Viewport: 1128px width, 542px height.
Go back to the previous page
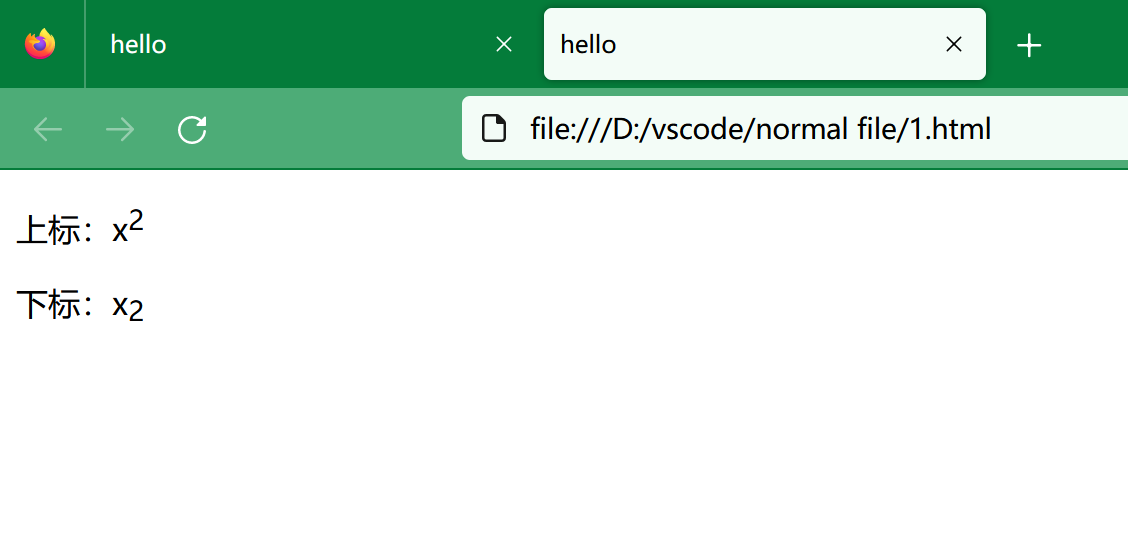[x=48, y=129]
